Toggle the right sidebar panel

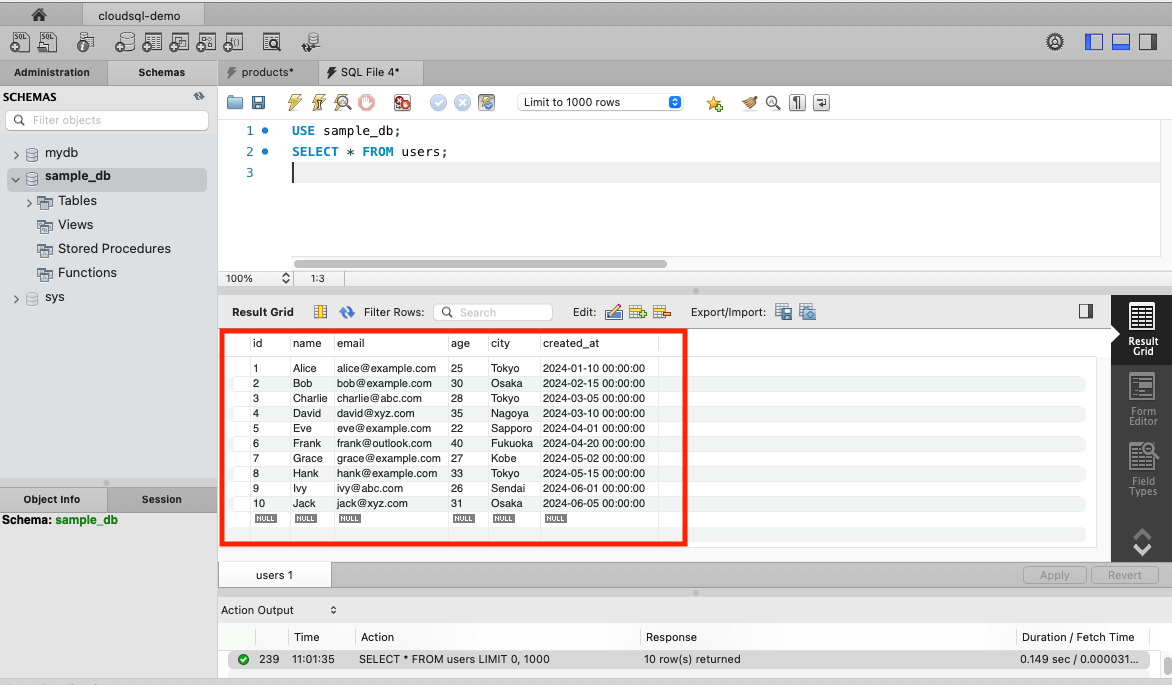click(x=1148, y=42)
